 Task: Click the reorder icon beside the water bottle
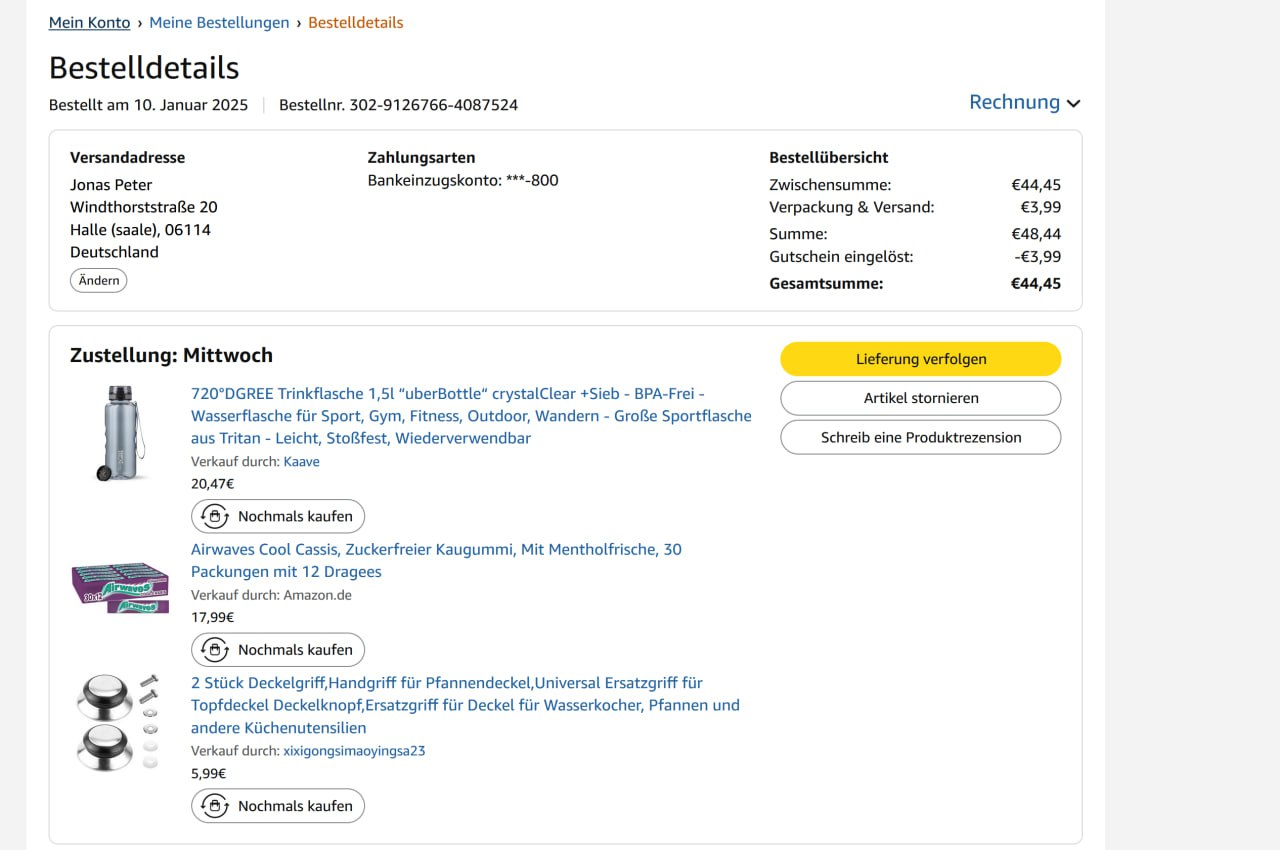(x=214, y=516)
